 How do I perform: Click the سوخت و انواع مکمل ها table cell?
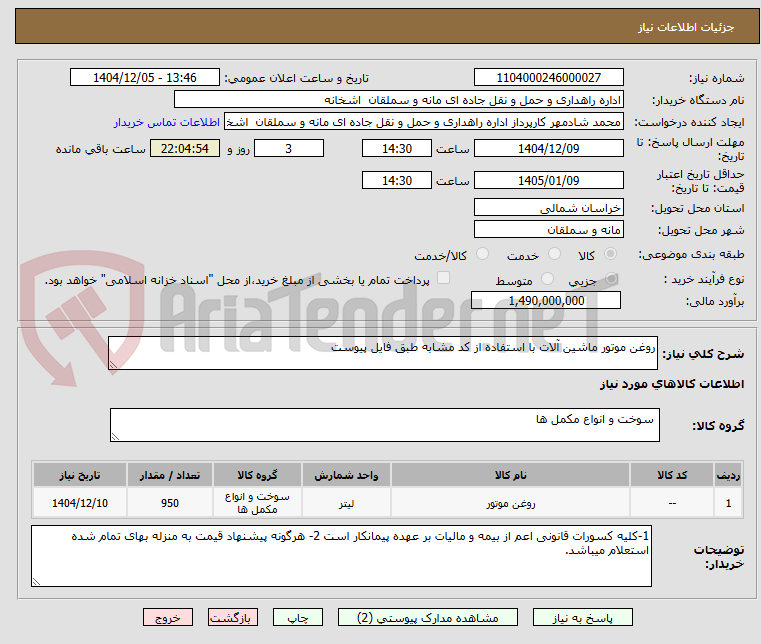257,503
